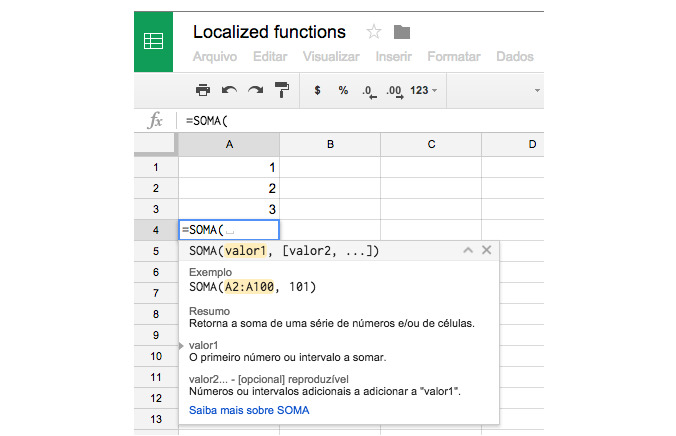676x436 pixels.
Task: Open the move-to-folder icon
Action: pyautogui.click(x=402, y=32)
